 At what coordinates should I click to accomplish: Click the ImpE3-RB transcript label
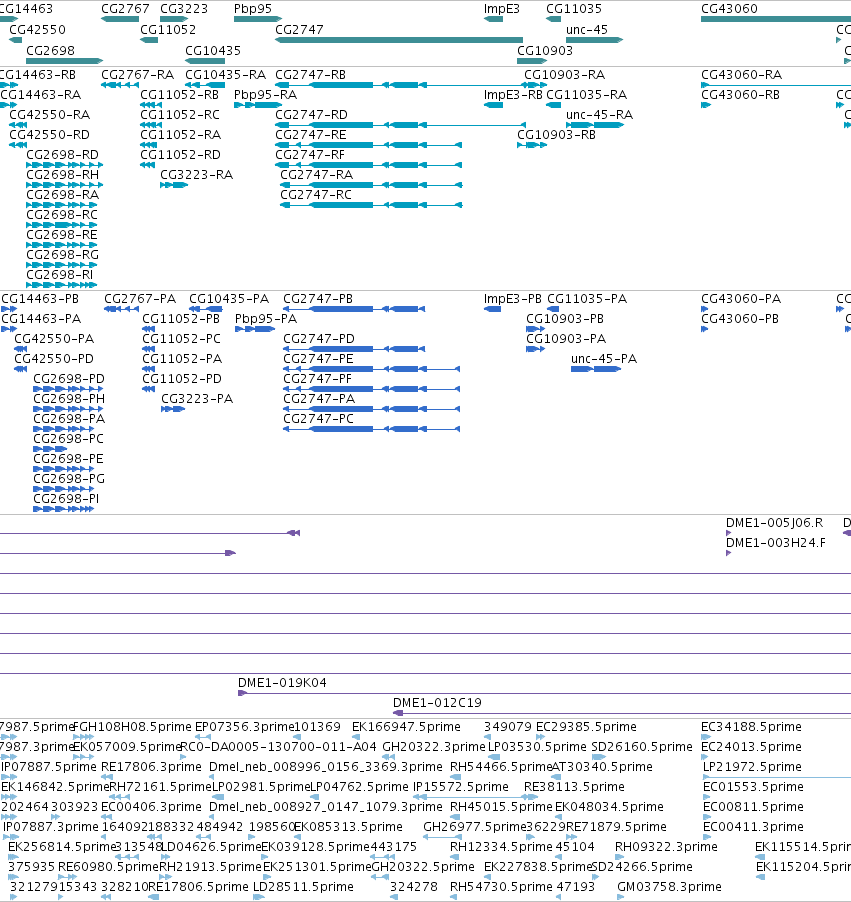(513, 95)
